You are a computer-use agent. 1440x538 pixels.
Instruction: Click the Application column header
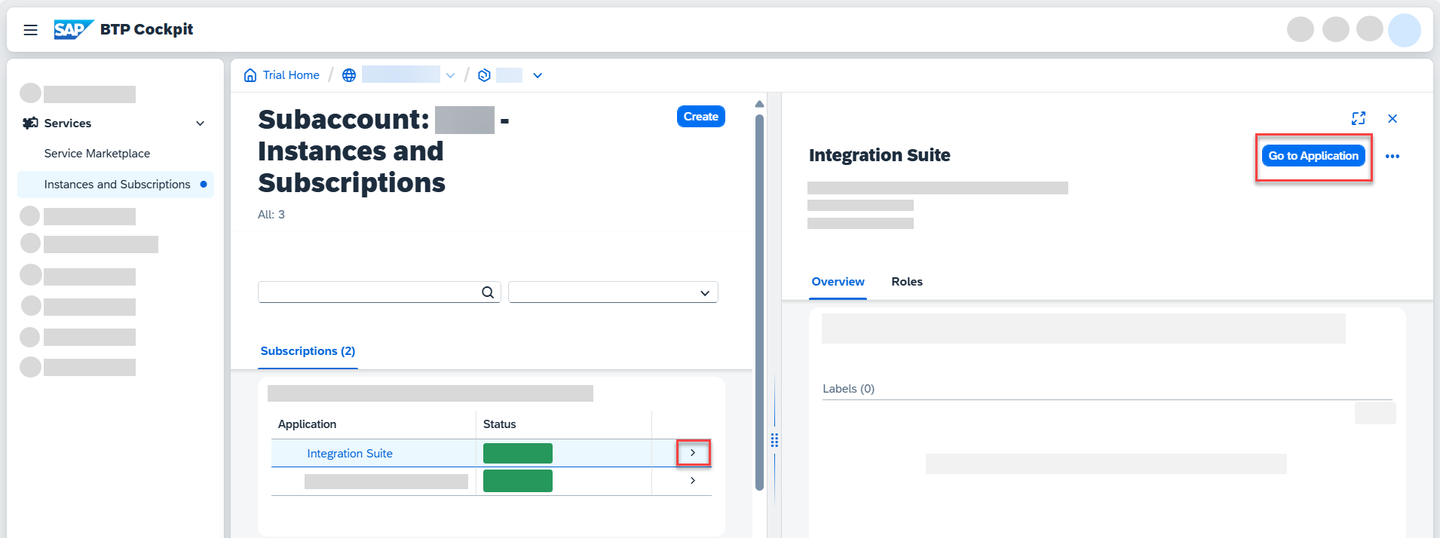tap(307, 424)
